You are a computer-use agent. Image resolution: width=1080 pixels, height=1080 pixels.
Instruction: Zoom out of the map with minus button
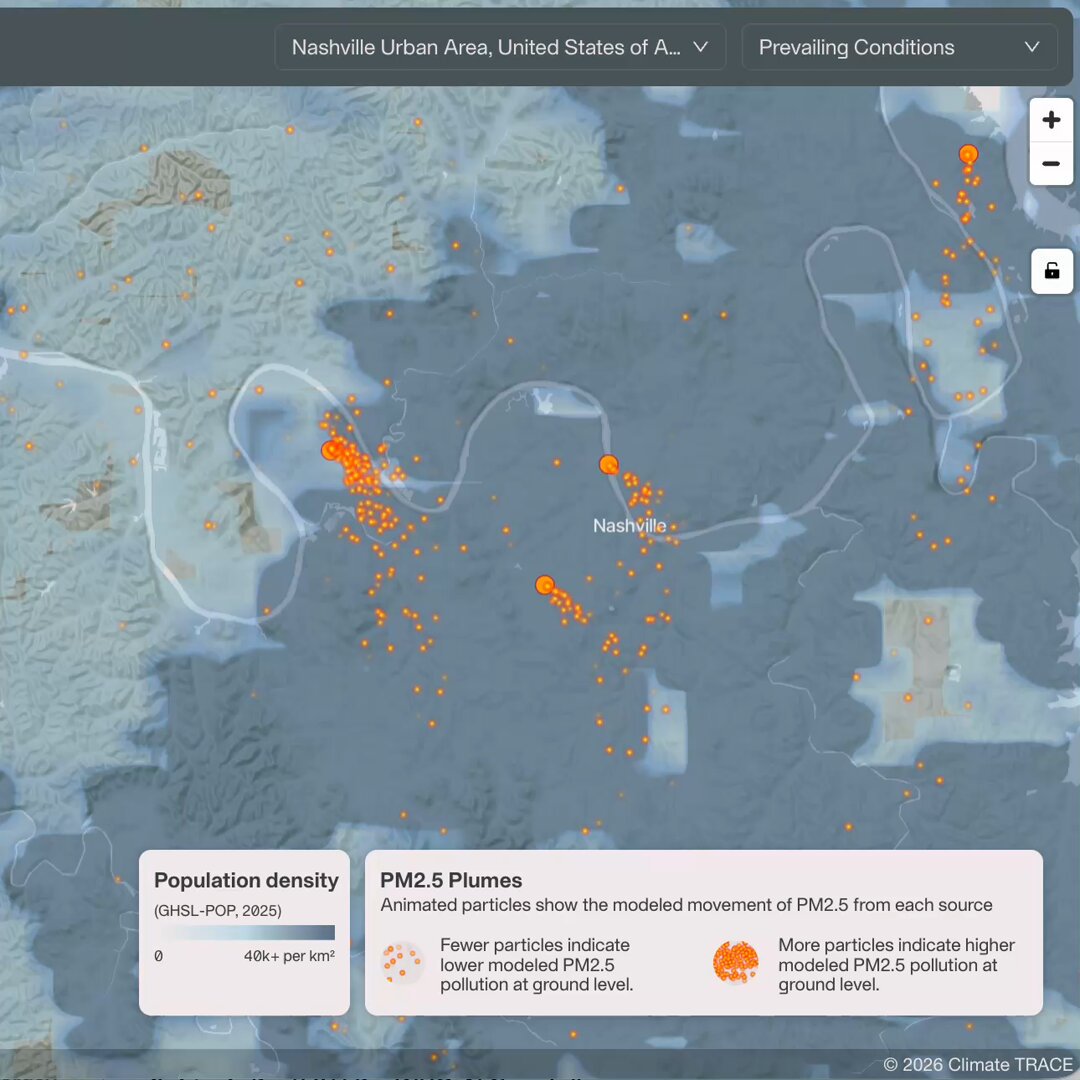[x=1051, y=164]
